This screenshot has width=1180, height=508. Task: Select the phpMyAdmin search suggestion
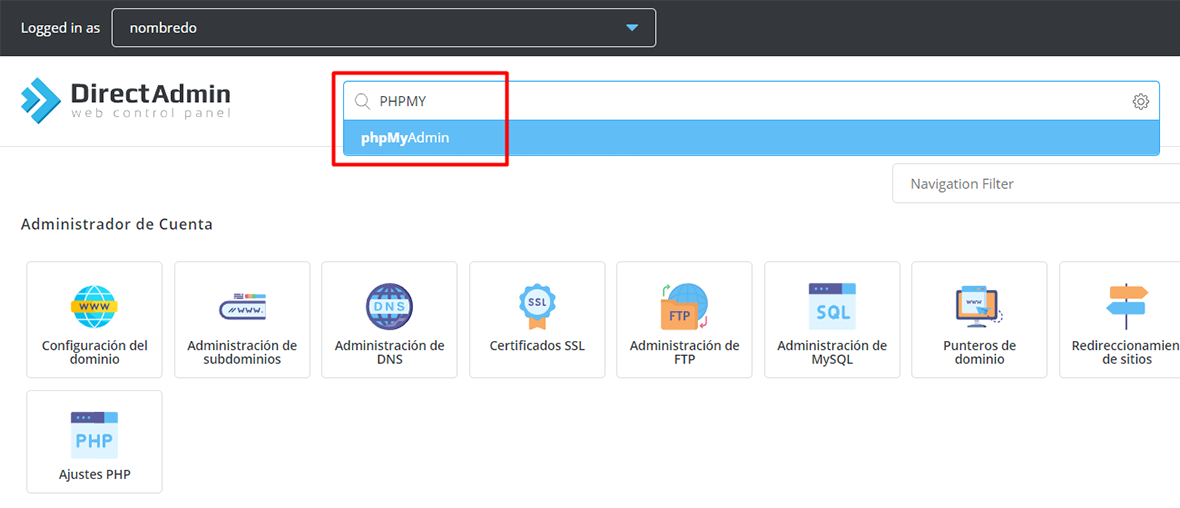click(x=751, y=138)
